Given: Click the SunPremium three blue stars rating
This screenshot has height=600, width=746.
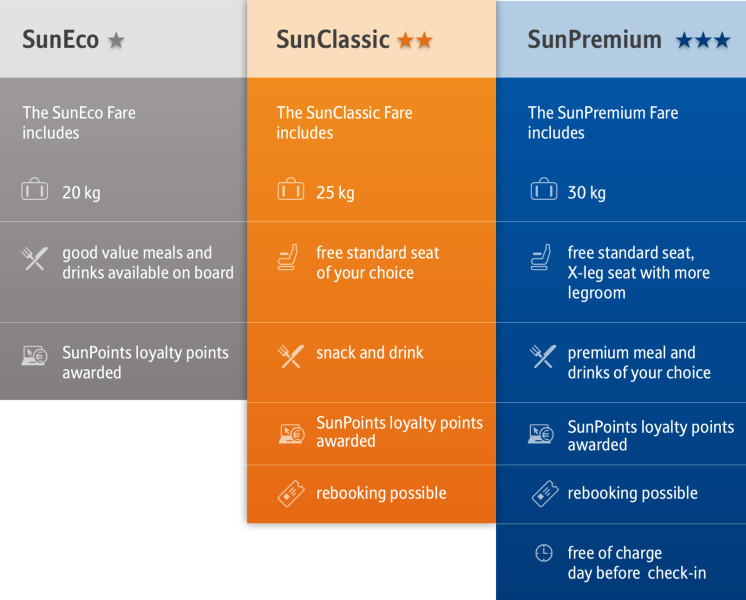Looking at the screenshot, I should pyautogui.click(x=703, y=40).
